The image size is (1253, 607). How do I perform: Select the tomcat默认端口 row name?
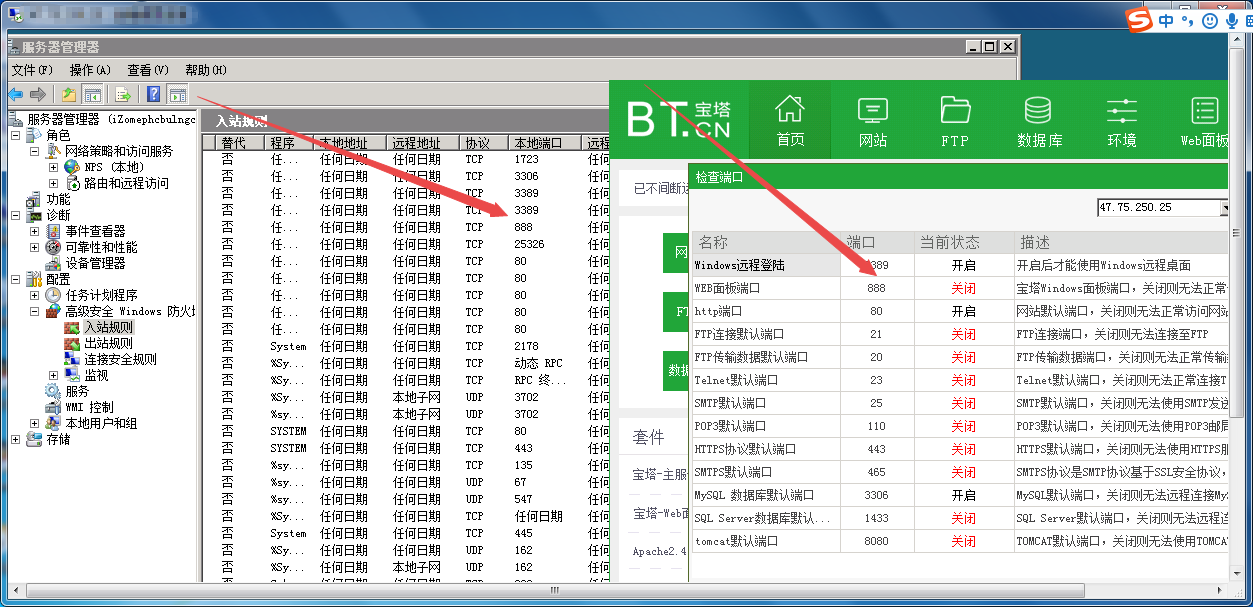click(736, 541)
